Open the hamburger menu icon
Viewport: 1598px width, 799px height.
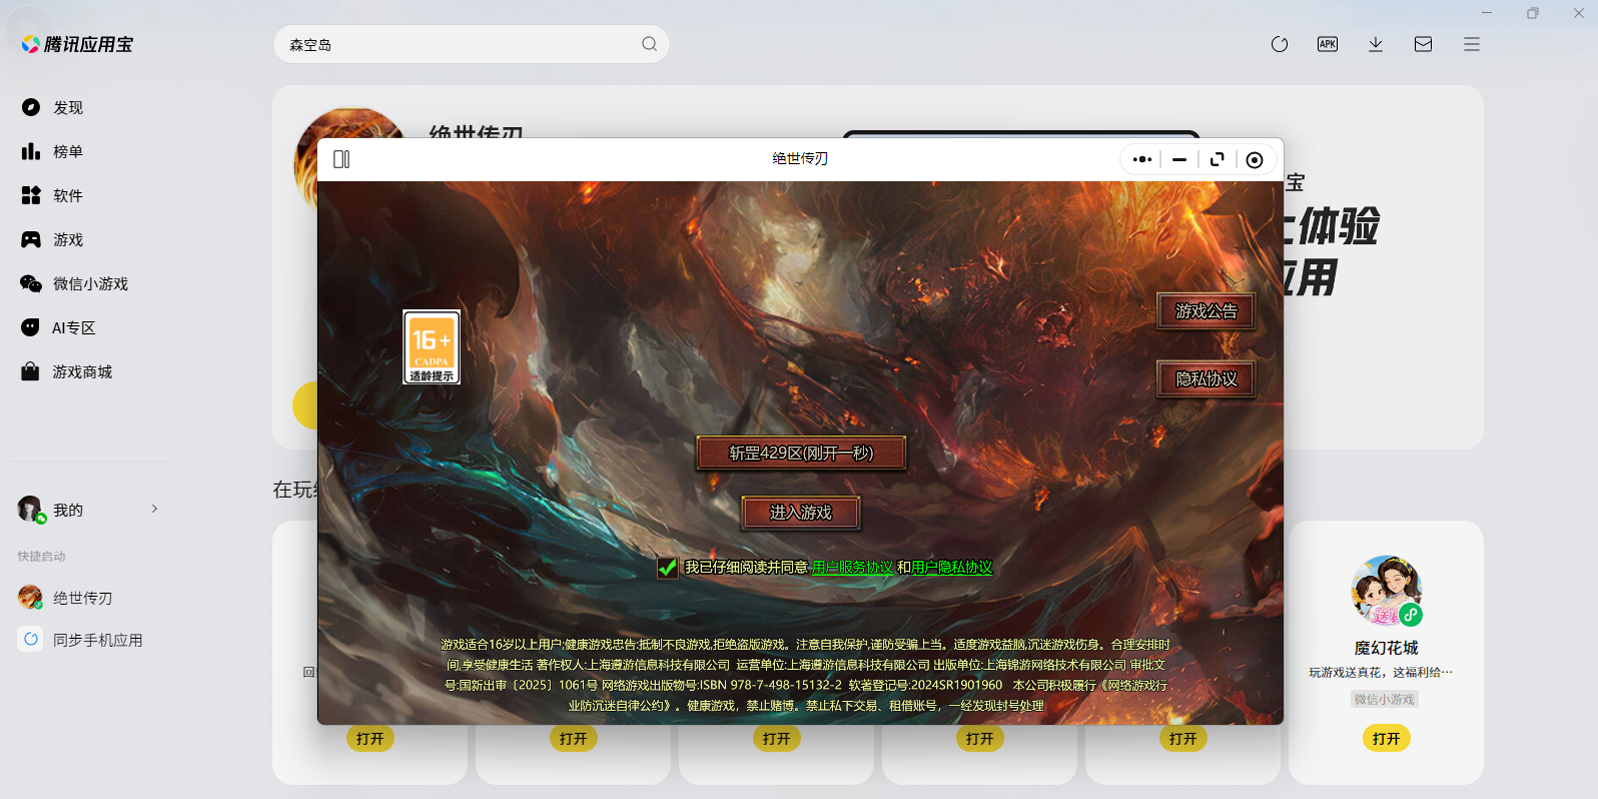(1471, 44)
